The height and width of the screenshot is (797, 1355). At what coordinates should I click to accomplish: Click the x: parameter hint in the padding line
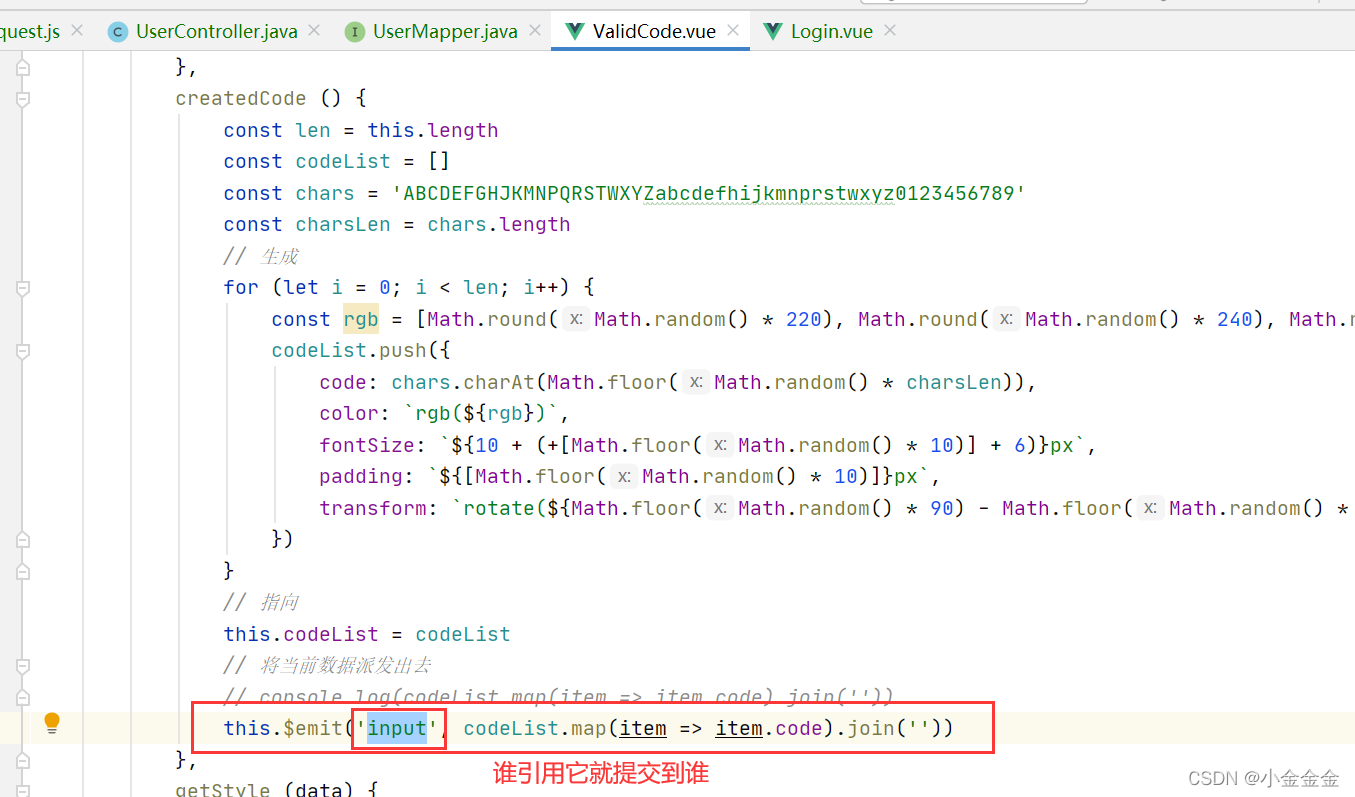(625, 477)
